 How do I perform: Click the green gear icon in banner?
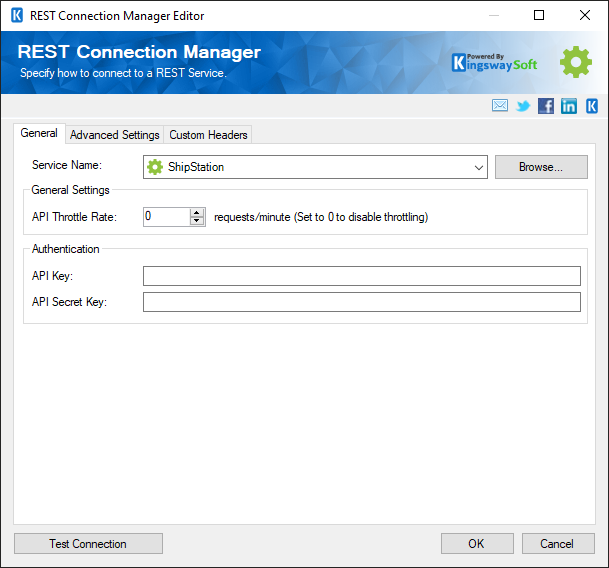pyautogui.click(x=576, y=62)
